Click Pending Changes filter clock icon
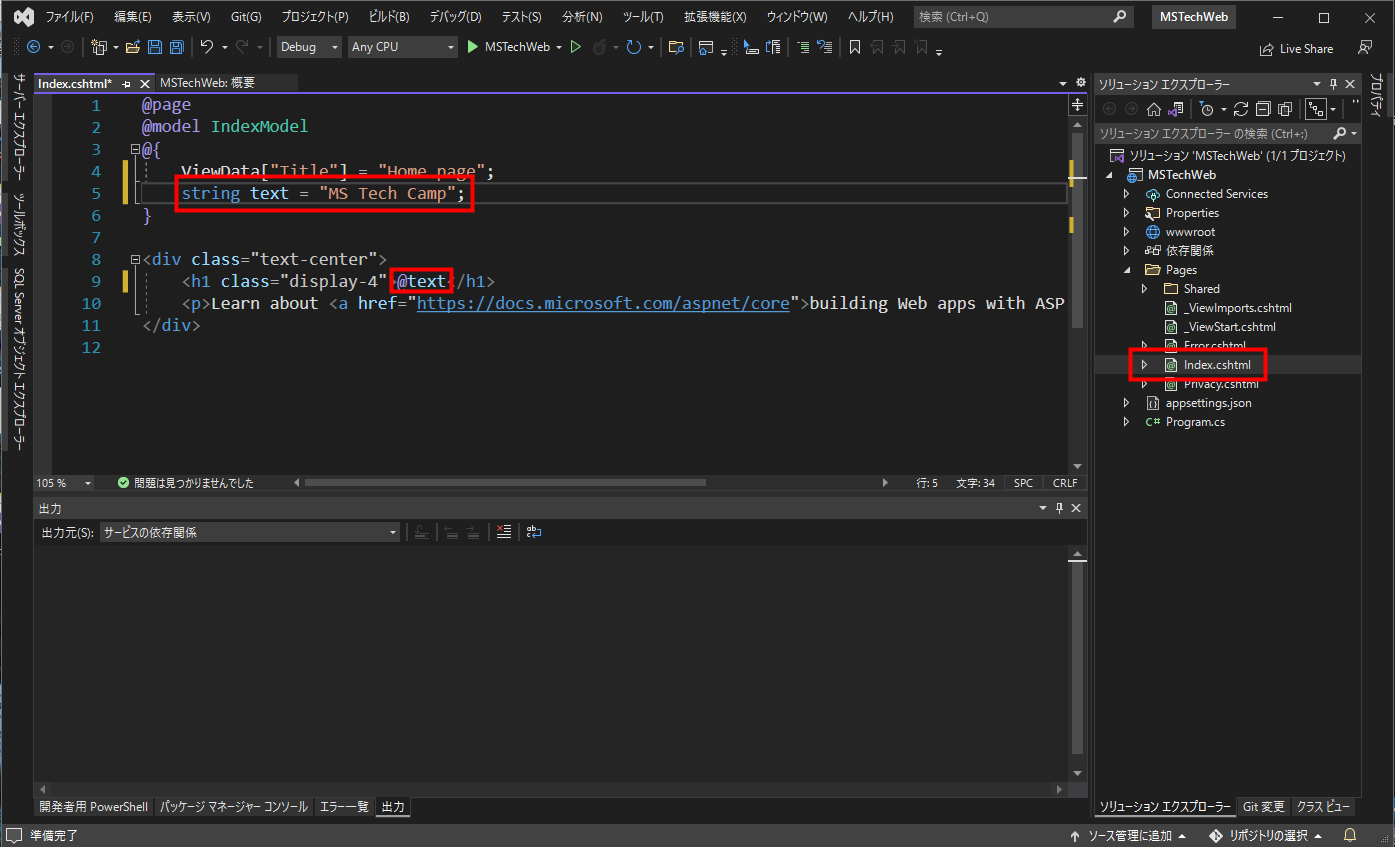The height and width of the screenshot is (847, 1395). [x=1207, y=109]
